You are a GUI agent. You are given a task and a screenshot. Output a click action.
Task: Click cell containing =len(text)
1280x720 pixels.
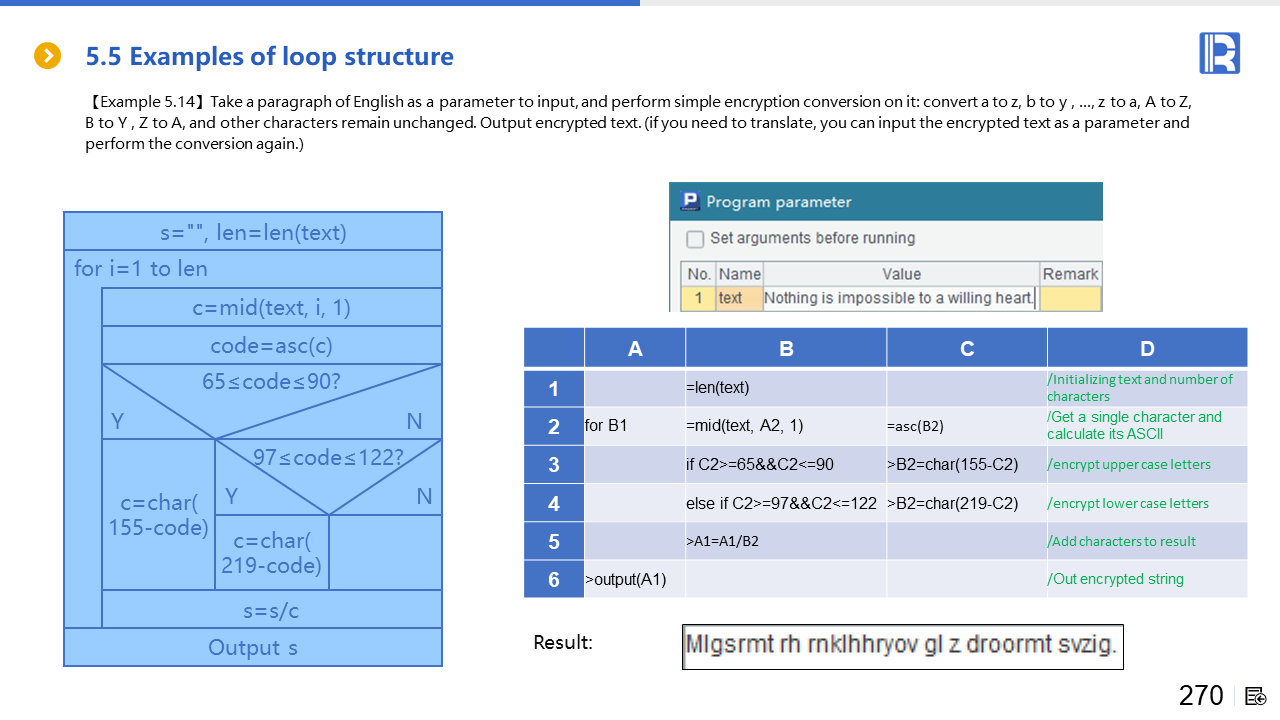coord(786,388)
